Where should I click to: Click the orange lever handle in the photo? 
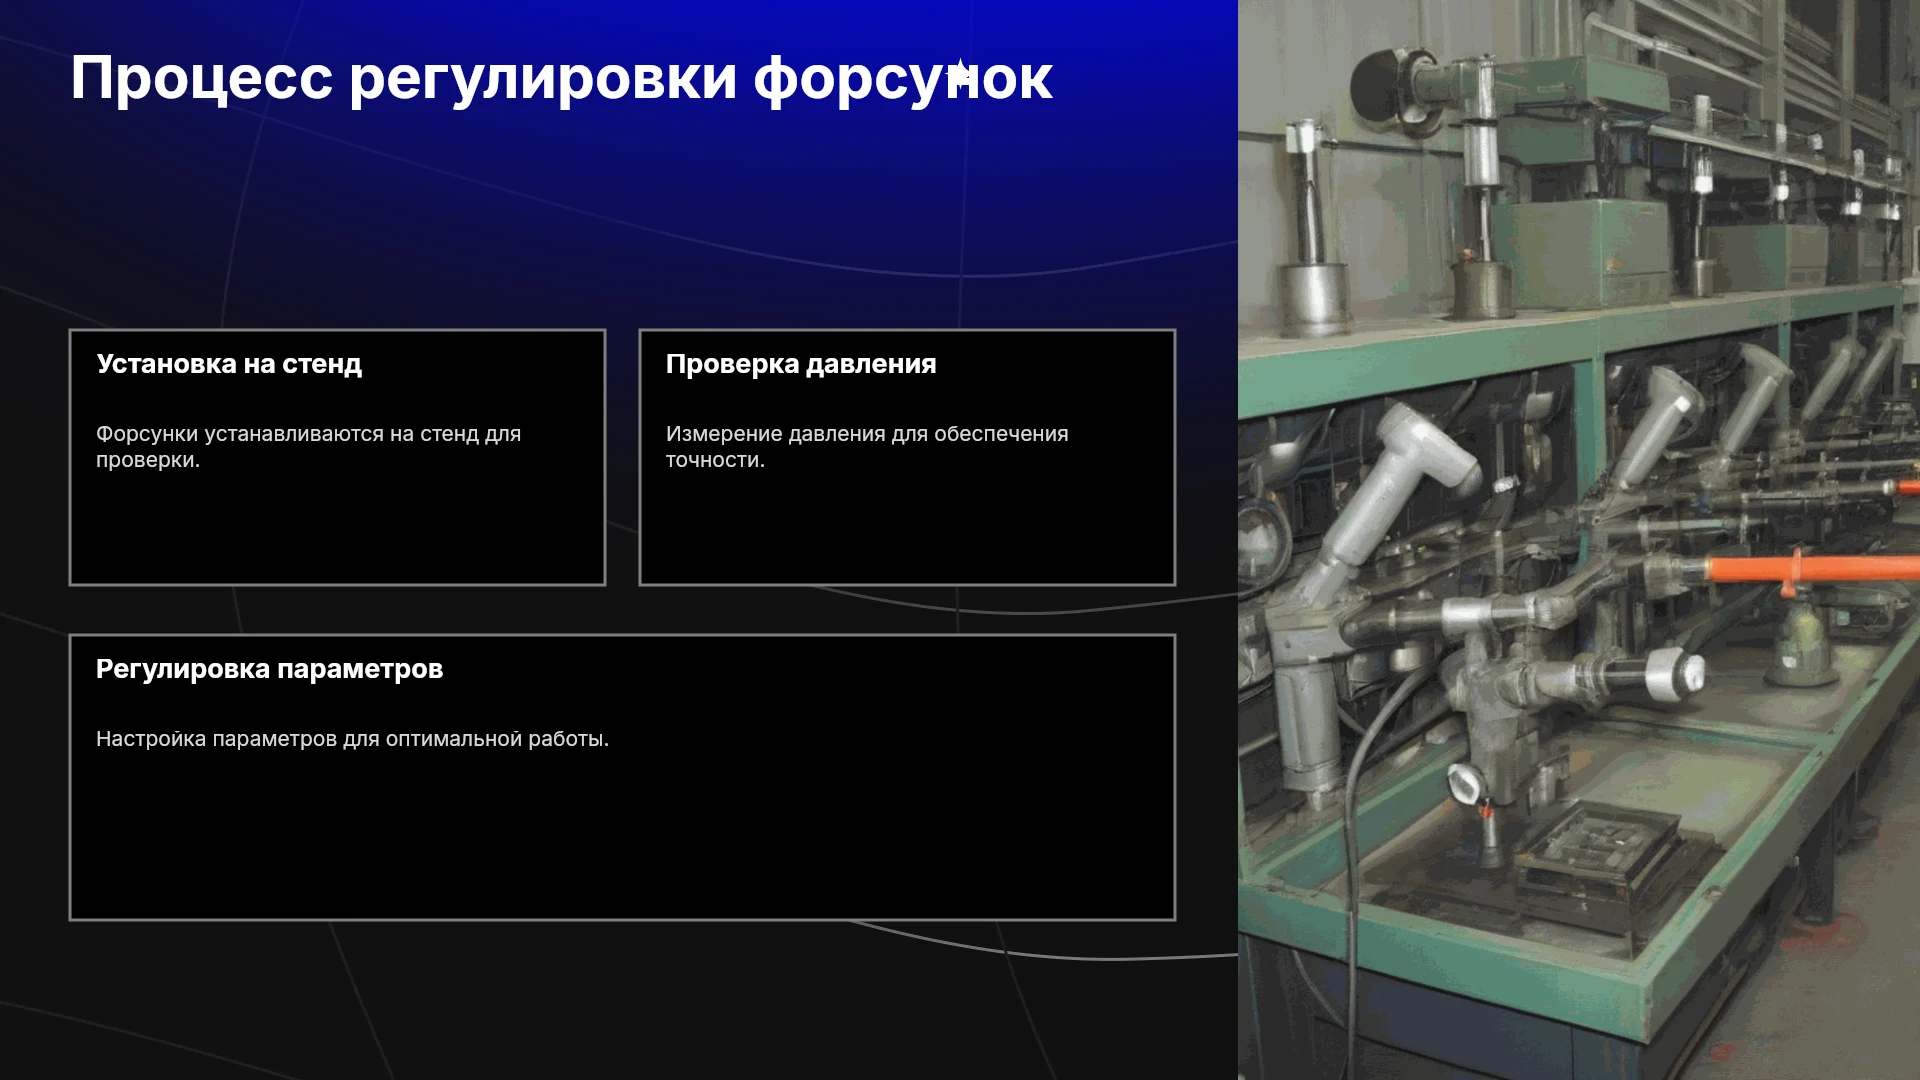1810,570
